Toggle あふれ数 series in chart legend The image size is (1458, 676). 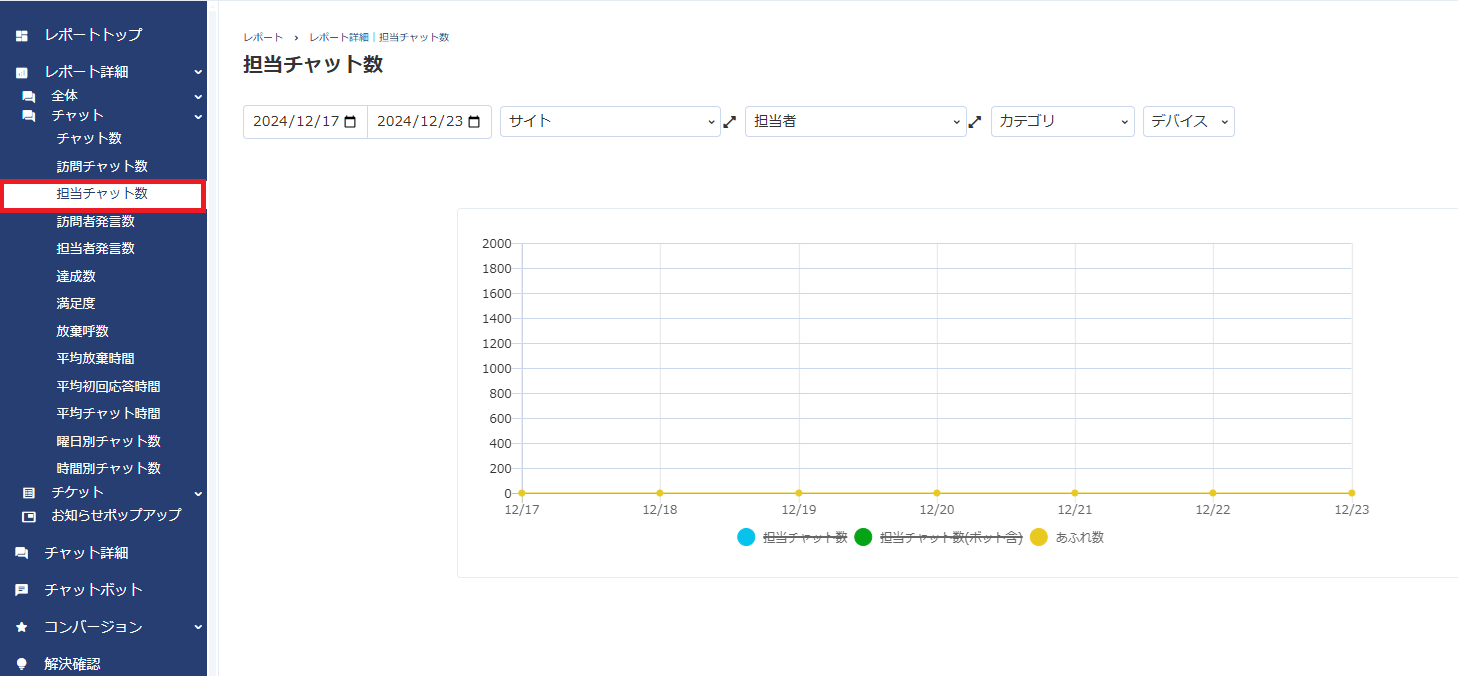tap(1080, 537)
